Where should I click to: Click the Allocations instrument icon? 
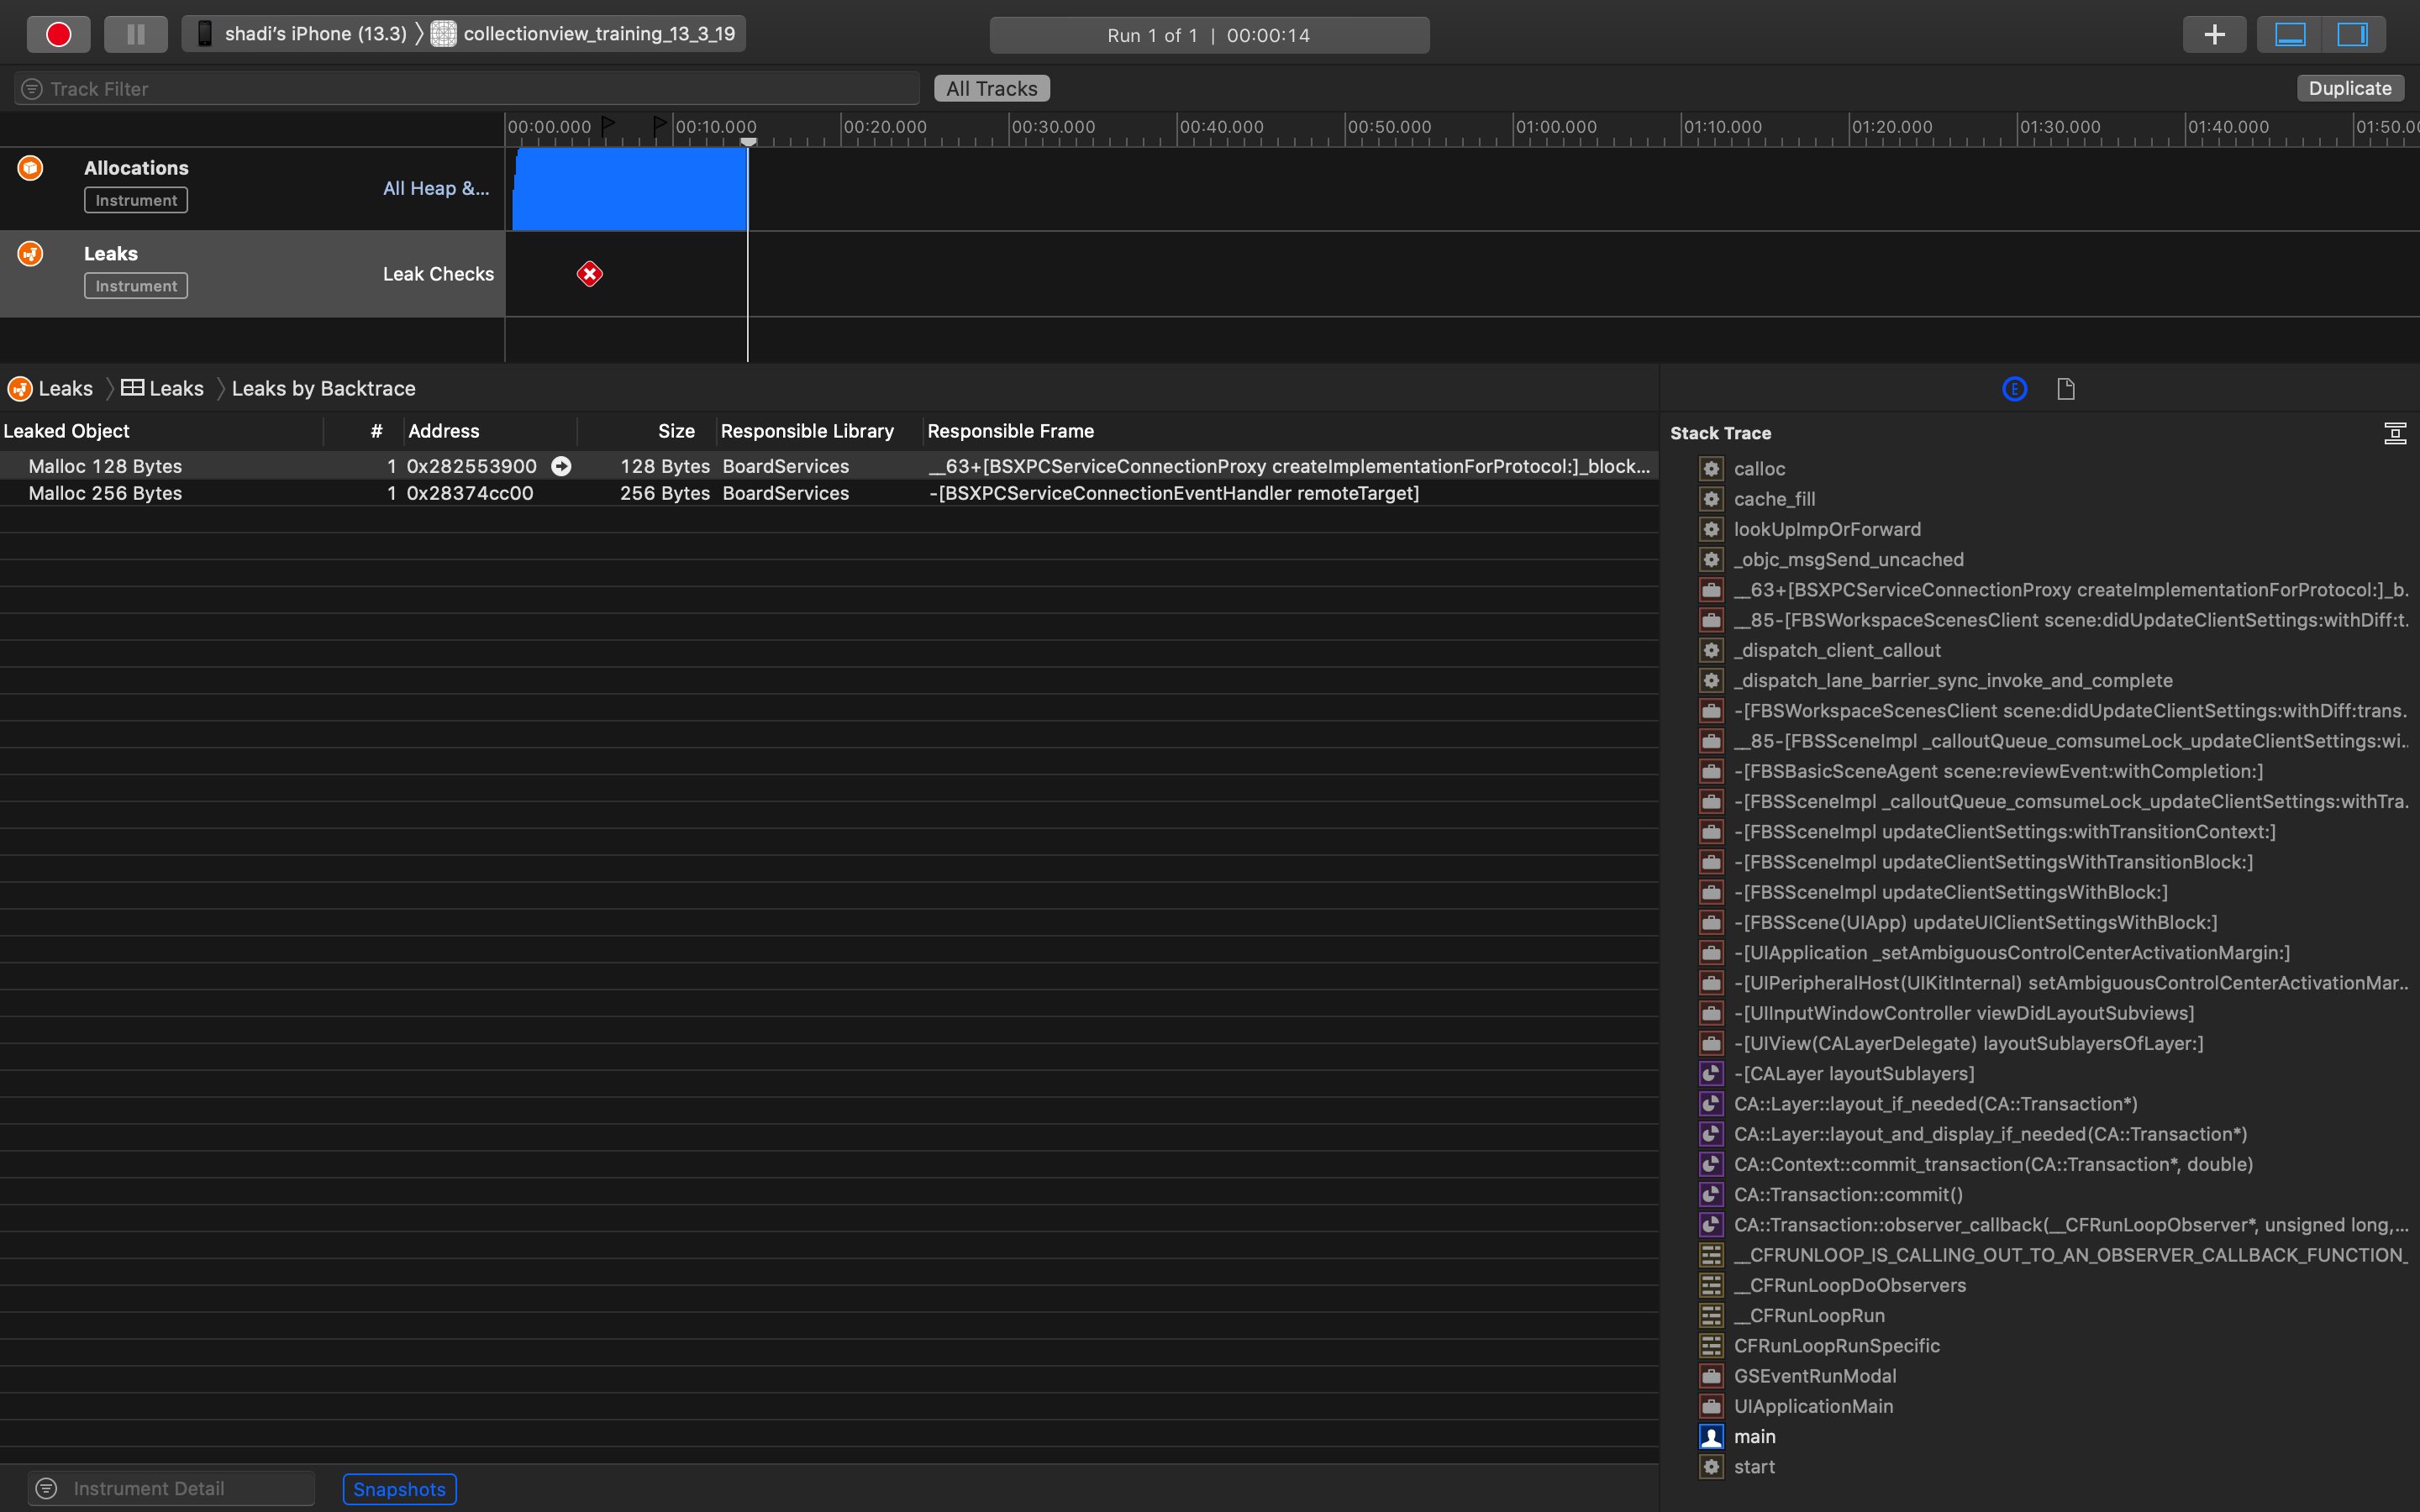click(30, 168)
